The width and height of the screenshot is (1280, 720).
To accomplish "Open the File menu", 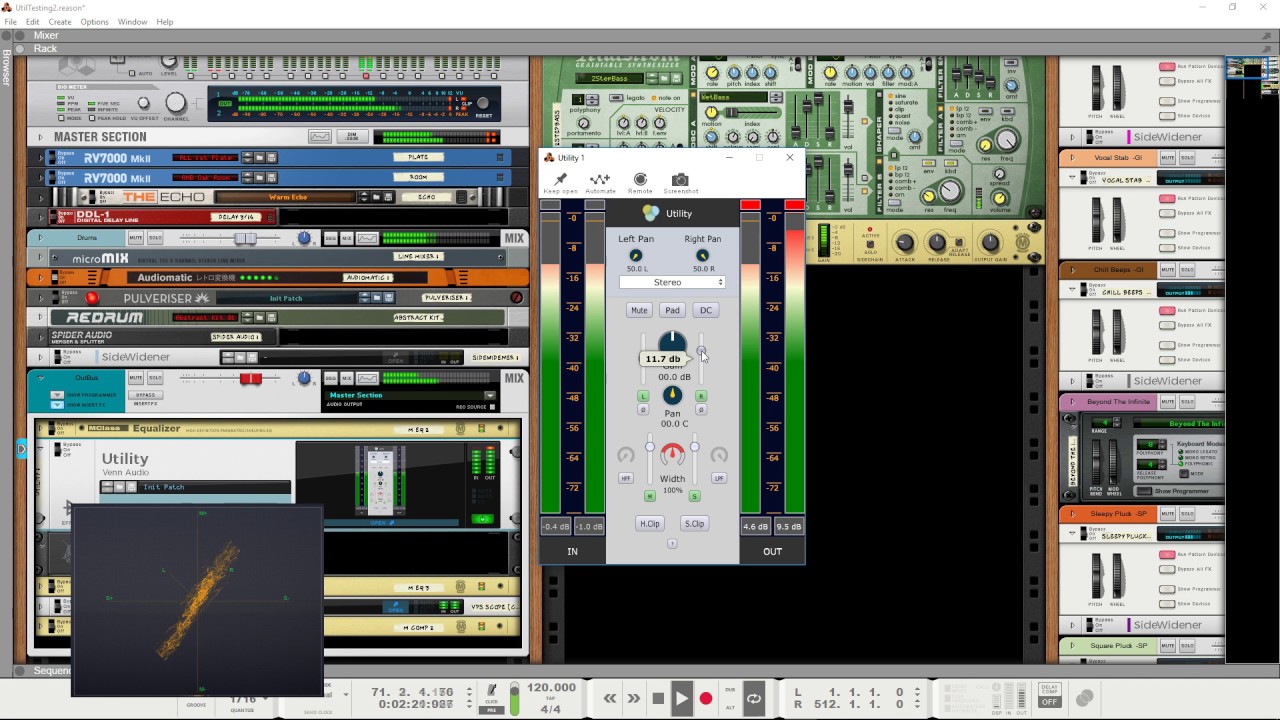I will point(10,21).
